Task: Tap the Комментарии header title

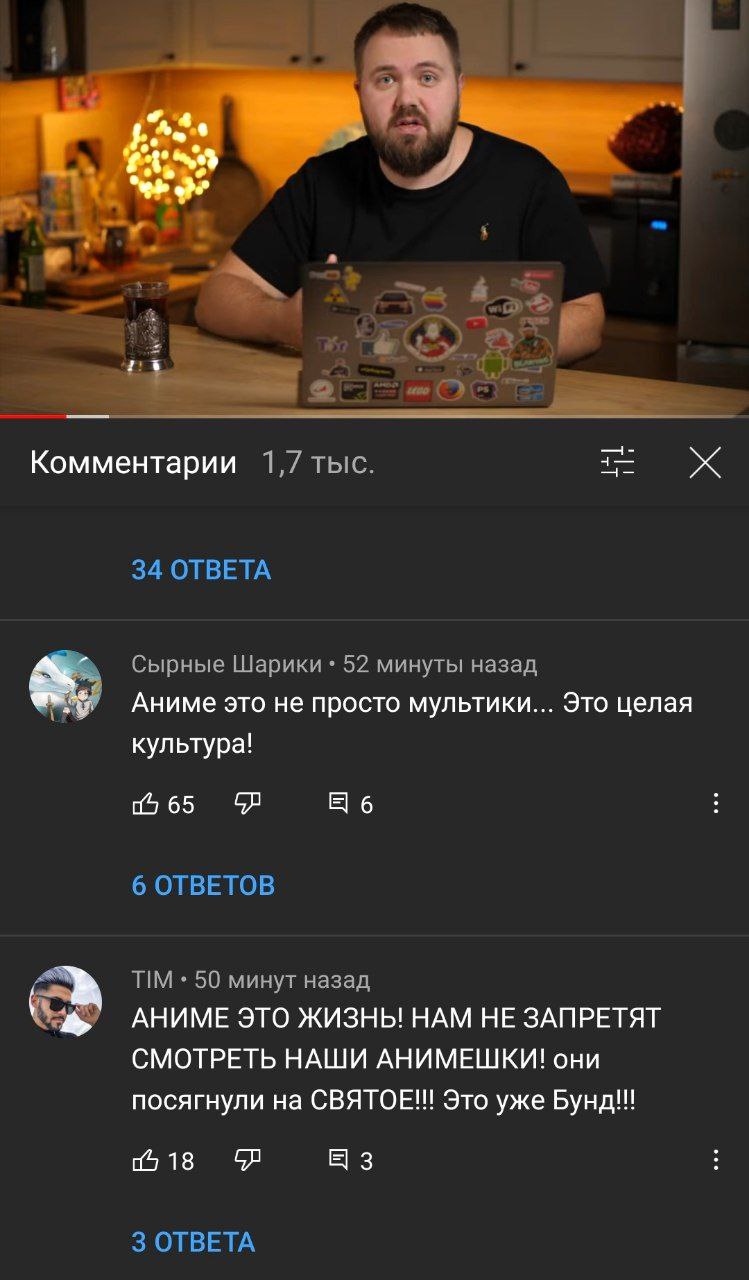Action: click(133, 463)
